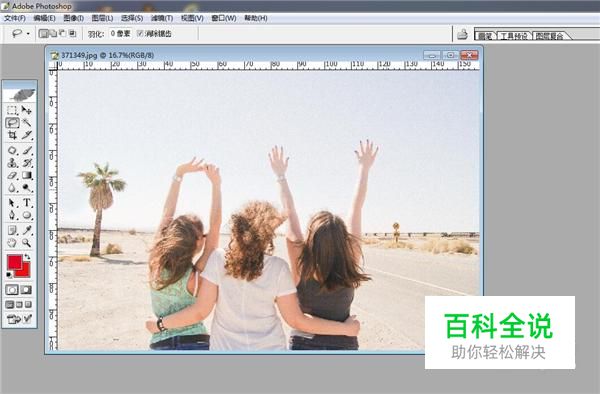The height and width of the screenshot is (394, 600).
Task: Select the Magic Wand tool
Action: 26,123
